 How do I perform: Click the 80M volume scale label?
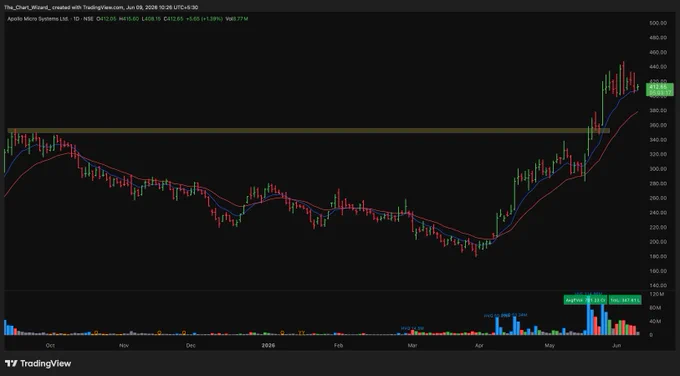[x=656, y=308]
